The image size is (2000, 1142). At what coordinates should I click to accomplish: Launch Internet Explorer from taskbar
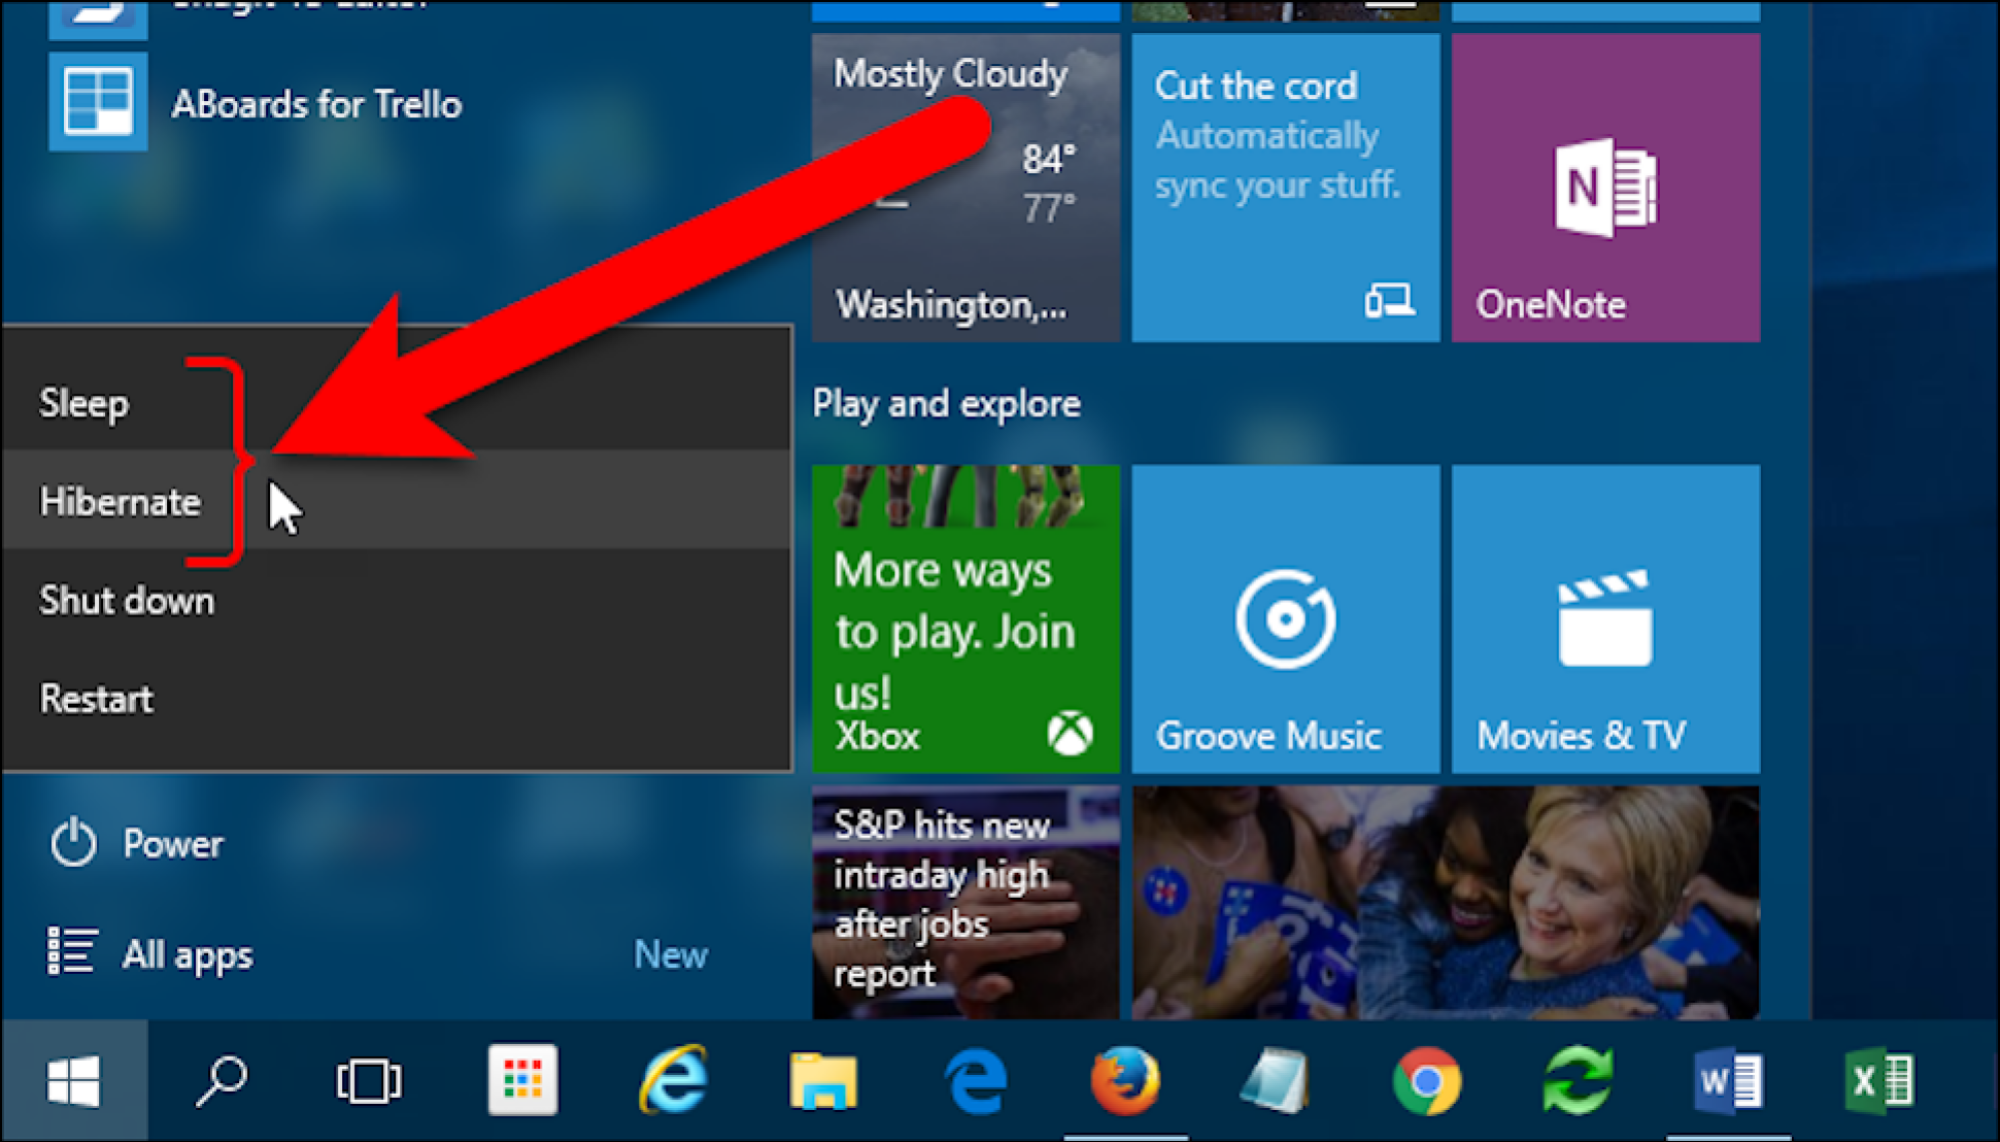pos(673,1080)
